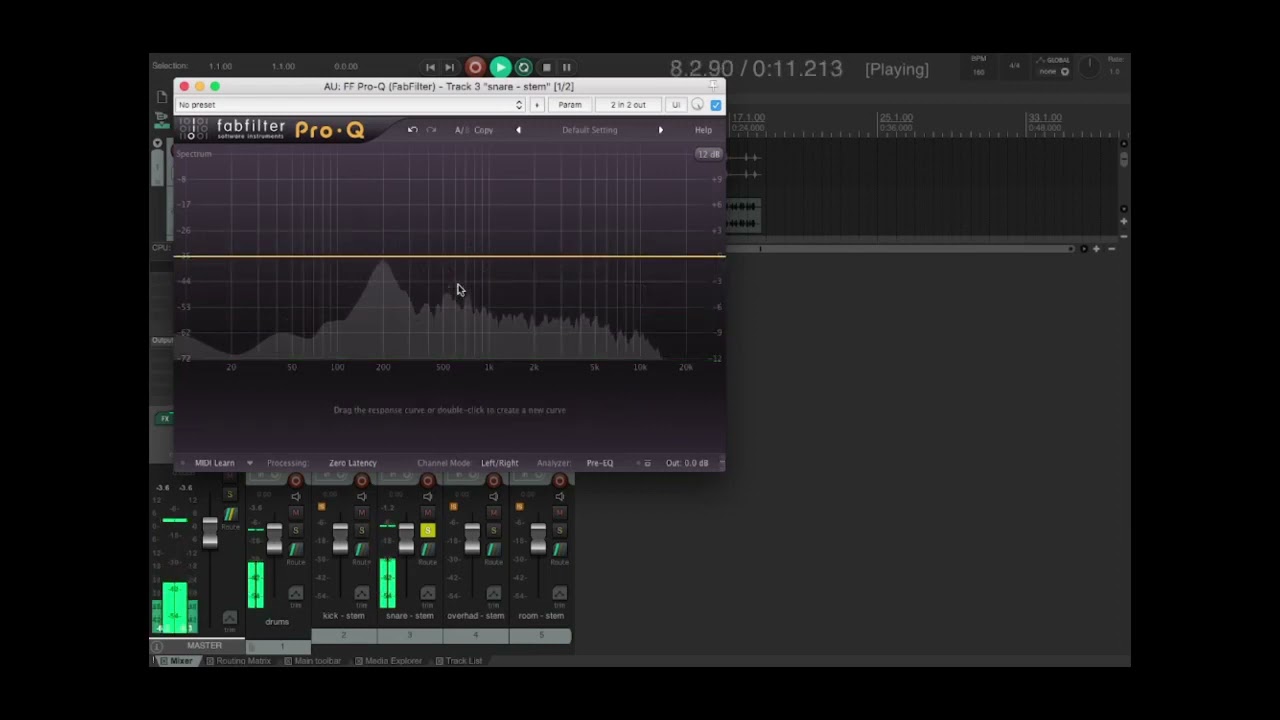
Task: Open the Param button in the FX window
Action: 570,105
